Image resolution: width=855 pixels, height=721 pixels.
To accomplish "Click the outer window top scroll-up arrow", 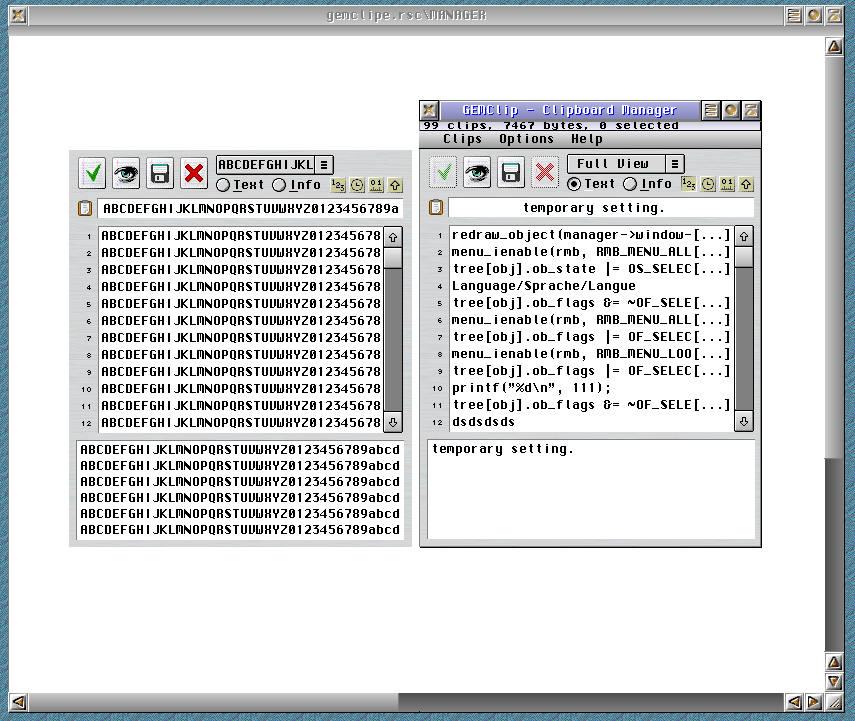I will [x=834, y=46].
